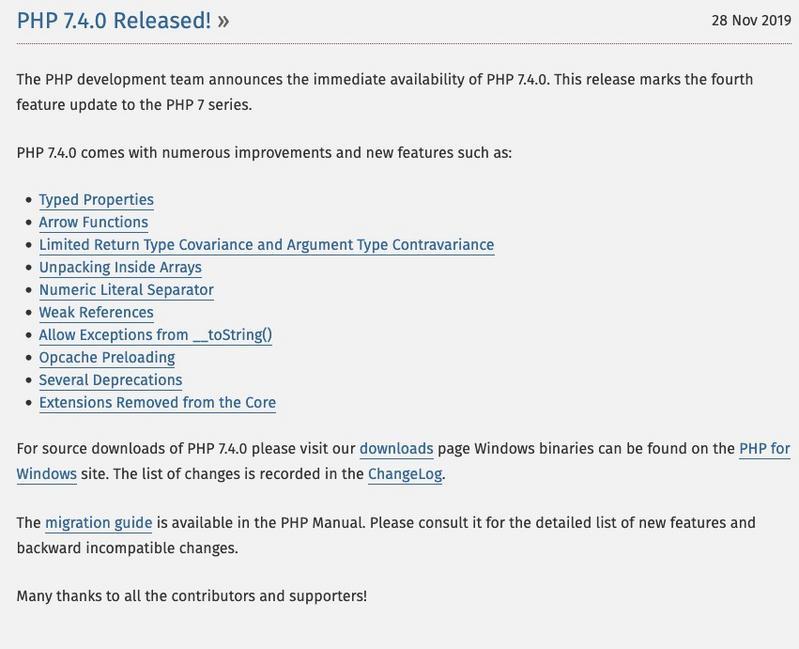Open Extensions Removed from the Core link
This screenshot has height=649, width=799.
(x=157, y=402)
